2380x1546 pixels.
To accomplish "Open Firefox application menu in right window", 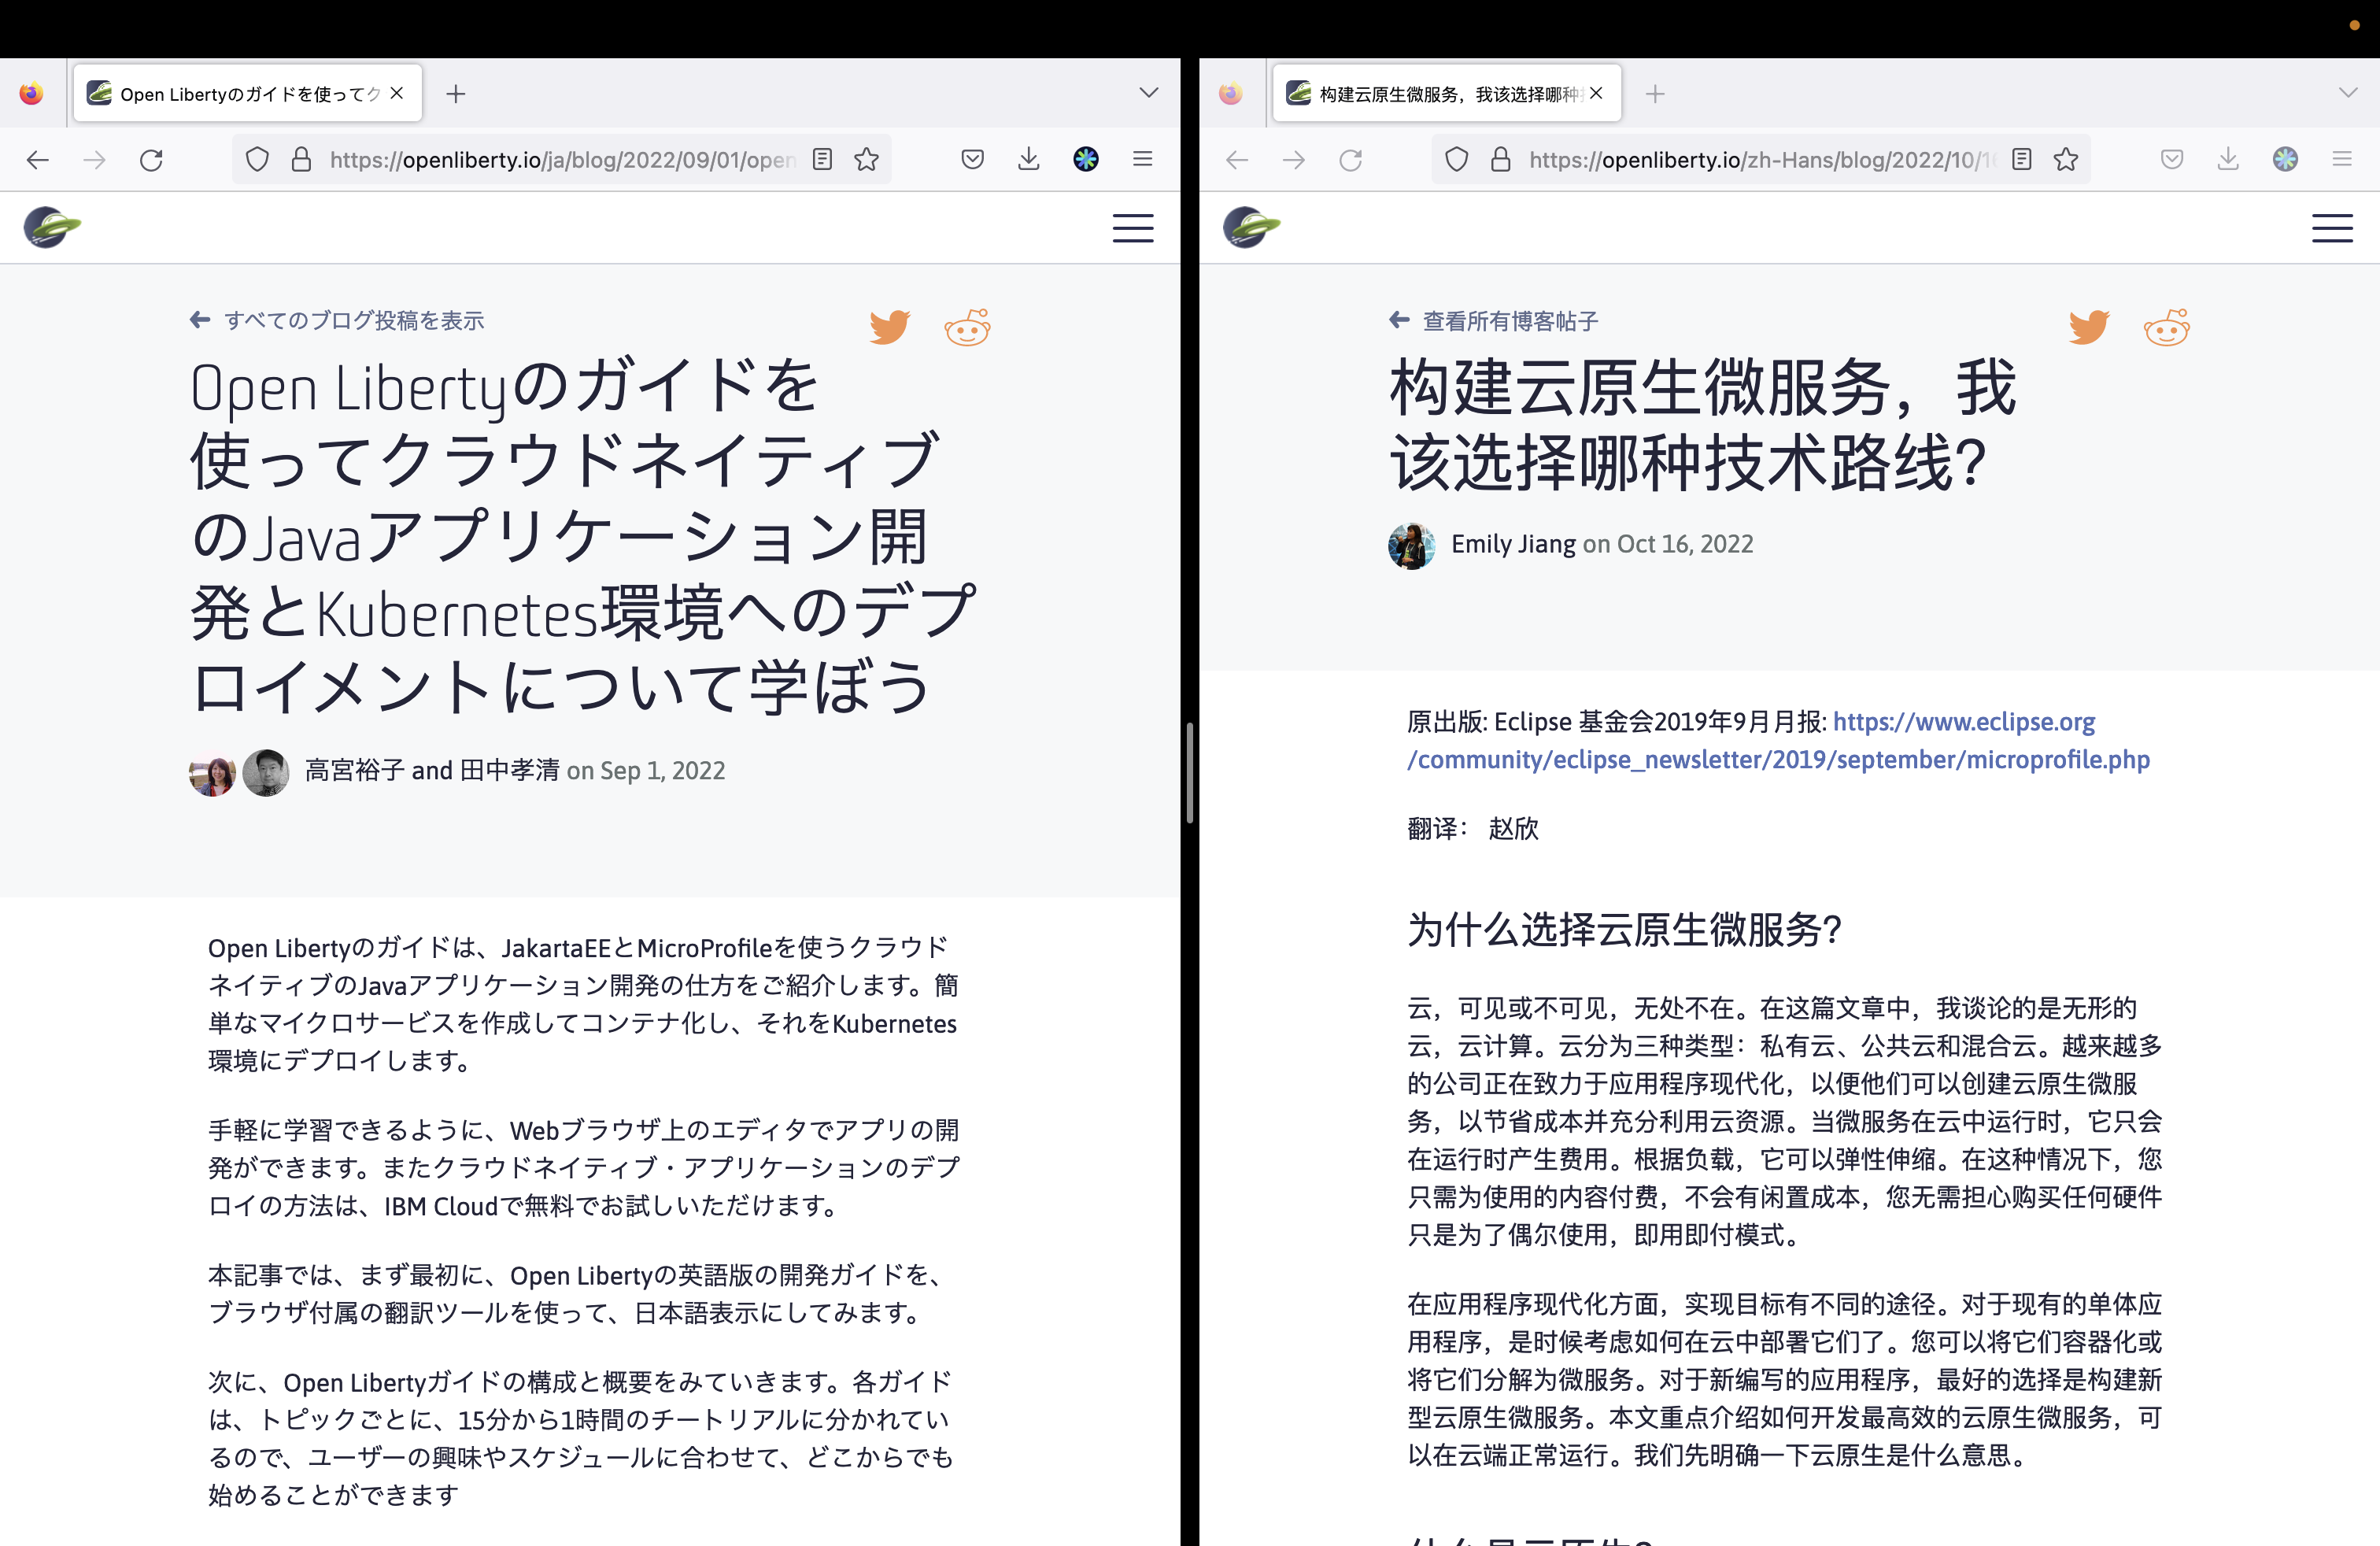I will (2342, 160).
